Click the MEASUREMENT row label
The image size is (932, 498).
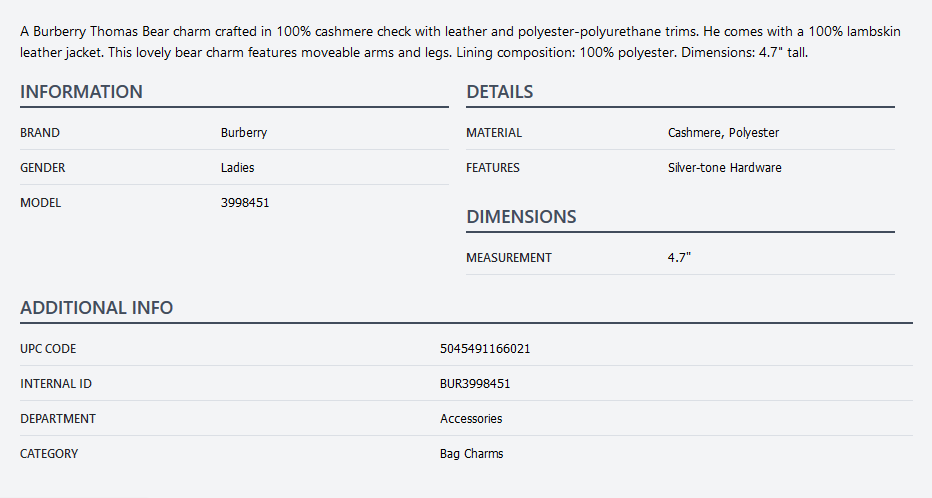pyautogui.click(x=509, y=257)
